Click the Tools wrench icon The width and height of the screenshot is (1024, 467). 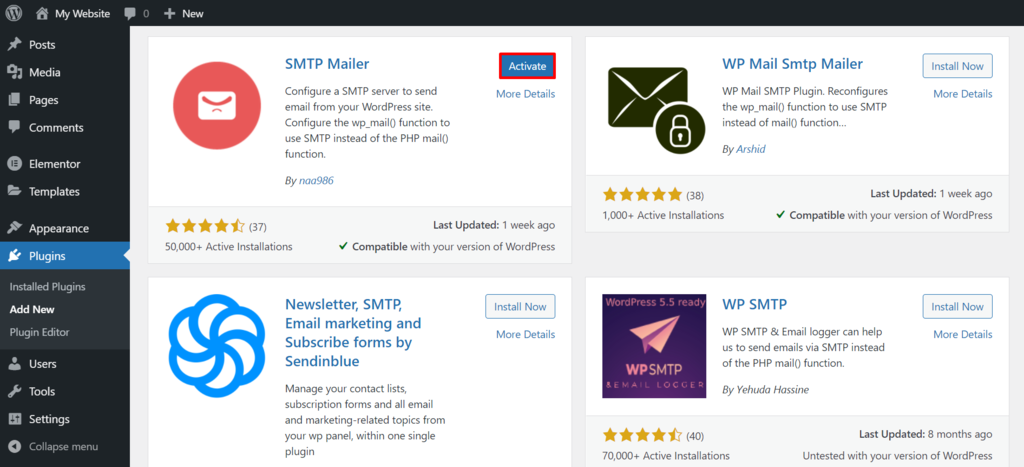(15, 392)
